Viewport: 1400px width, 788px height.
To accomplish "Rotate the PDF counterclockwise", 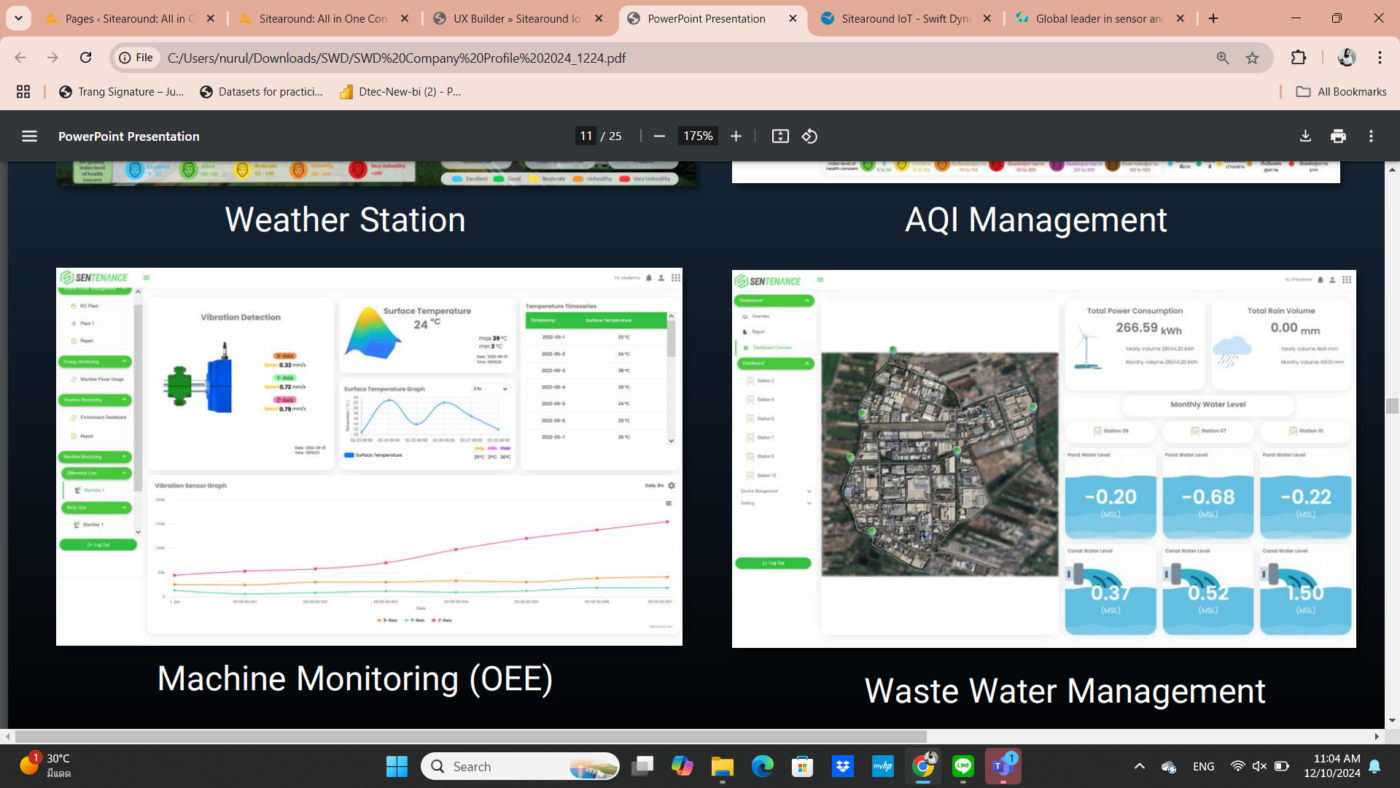I will (x=811, y=135).
